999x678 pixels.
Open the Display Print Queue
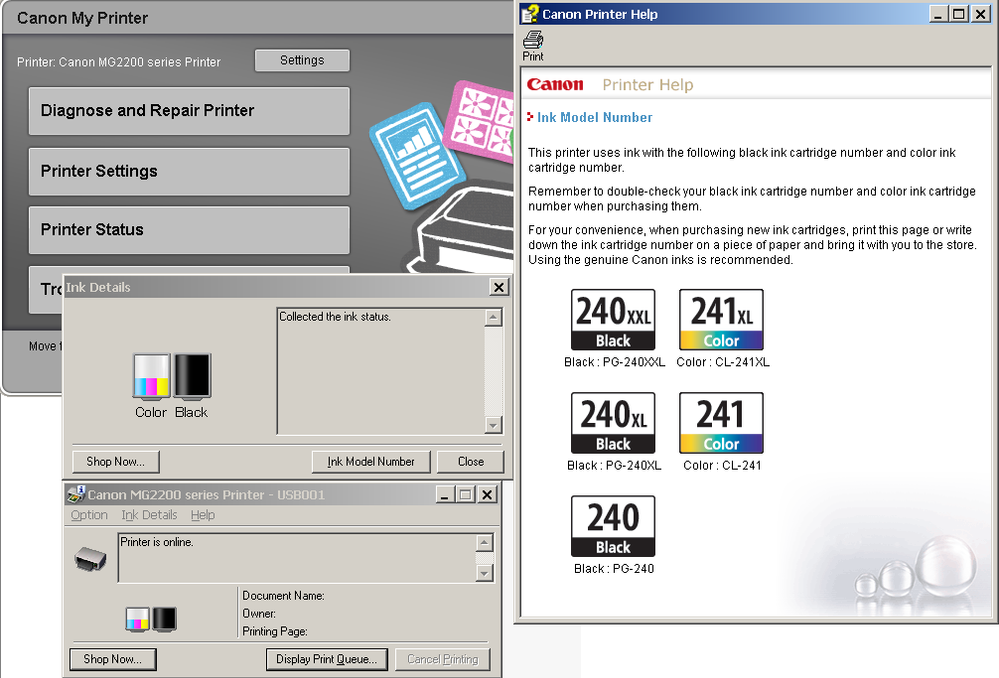(326, 659)
